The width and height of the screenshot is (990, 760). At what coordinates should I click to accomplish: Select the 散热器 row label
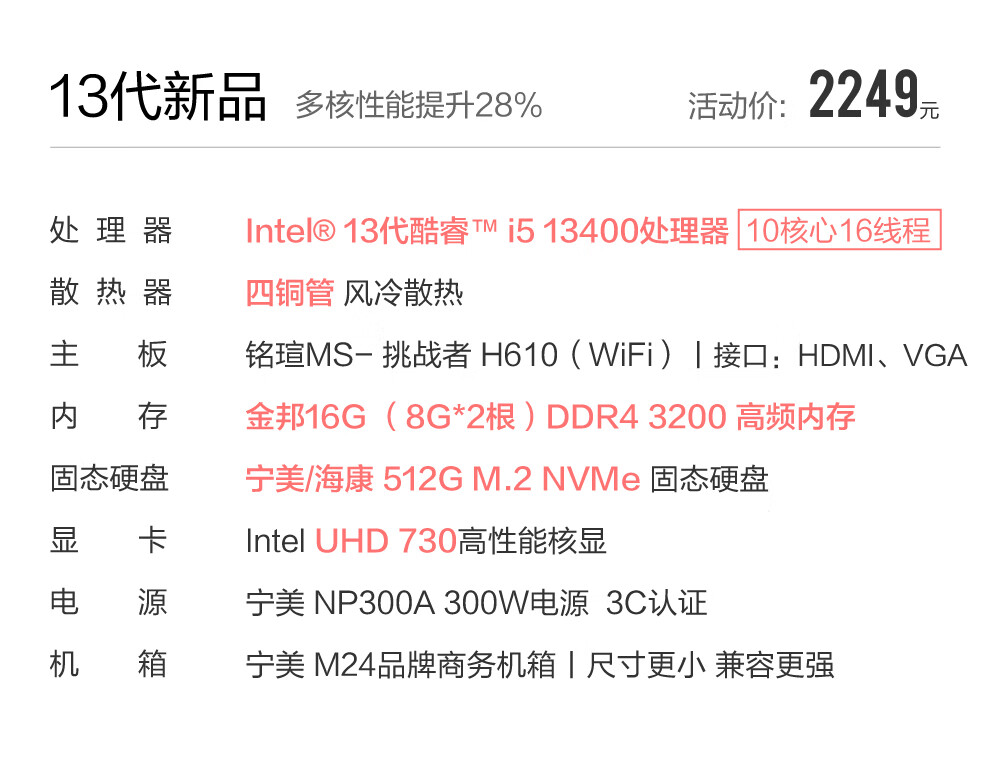[111, 292]
